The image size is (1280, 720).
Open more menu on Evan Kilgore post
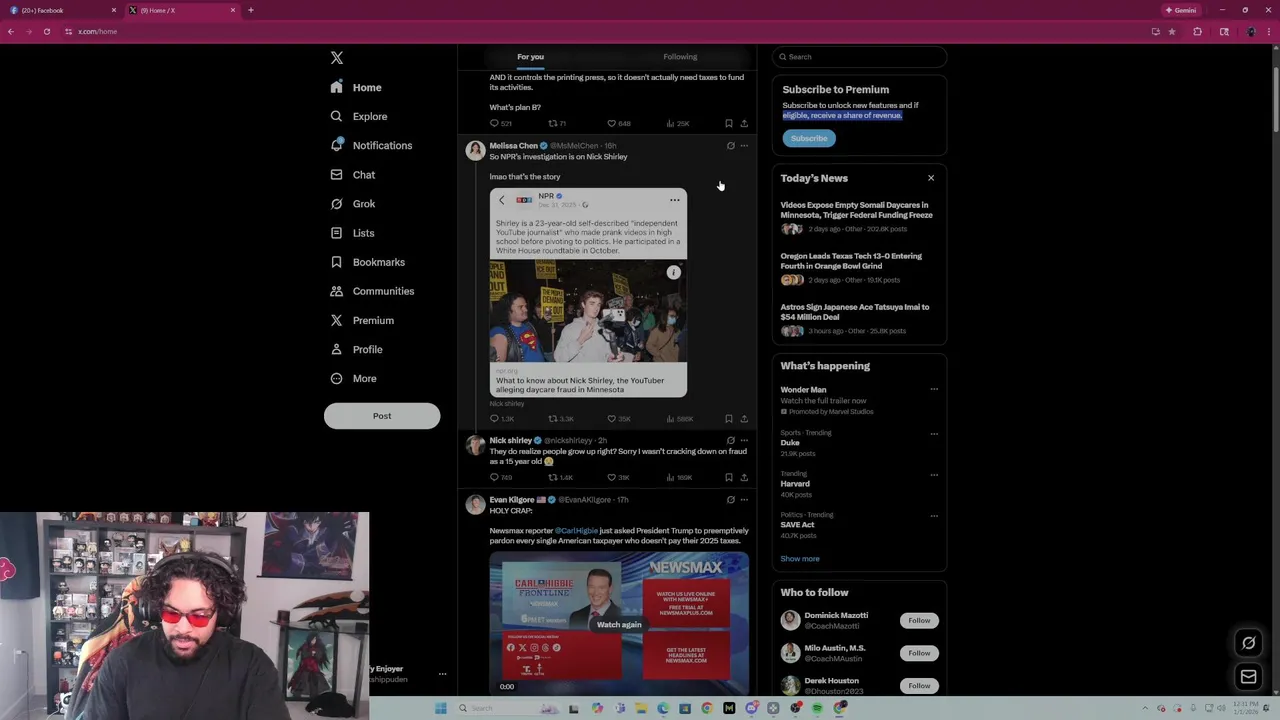tap(744, 500)
